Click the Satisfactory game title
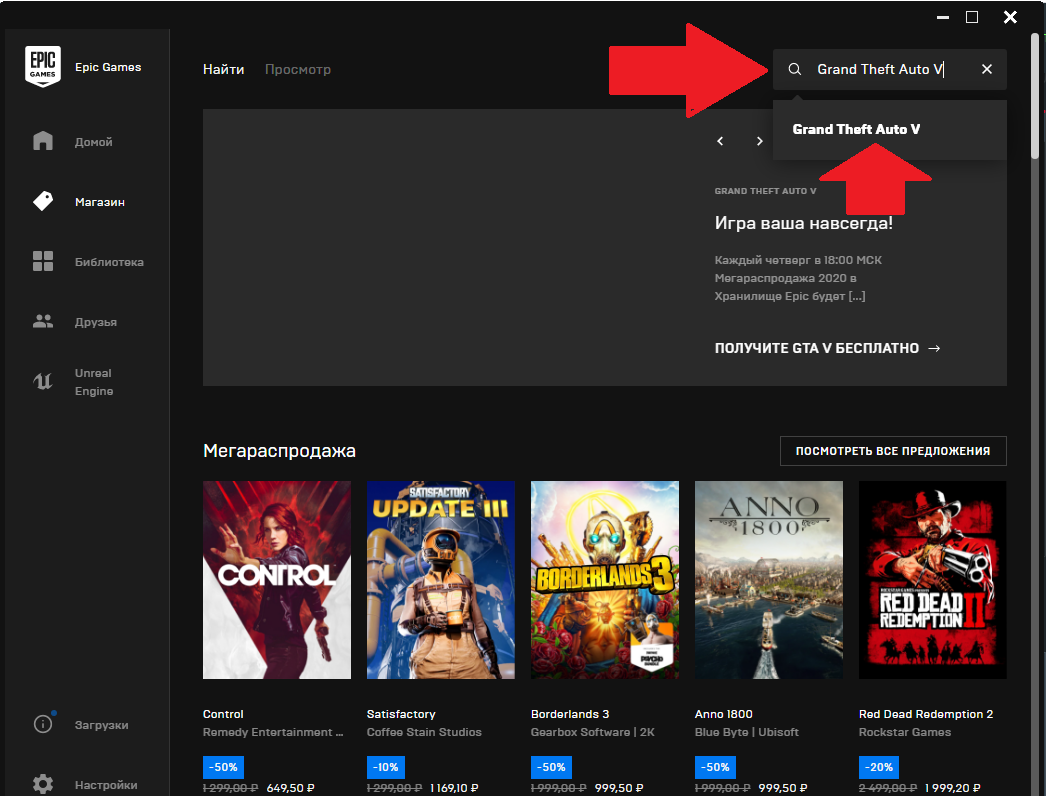The width and height of the screenshot is (1046, 796). pos(401,714)
